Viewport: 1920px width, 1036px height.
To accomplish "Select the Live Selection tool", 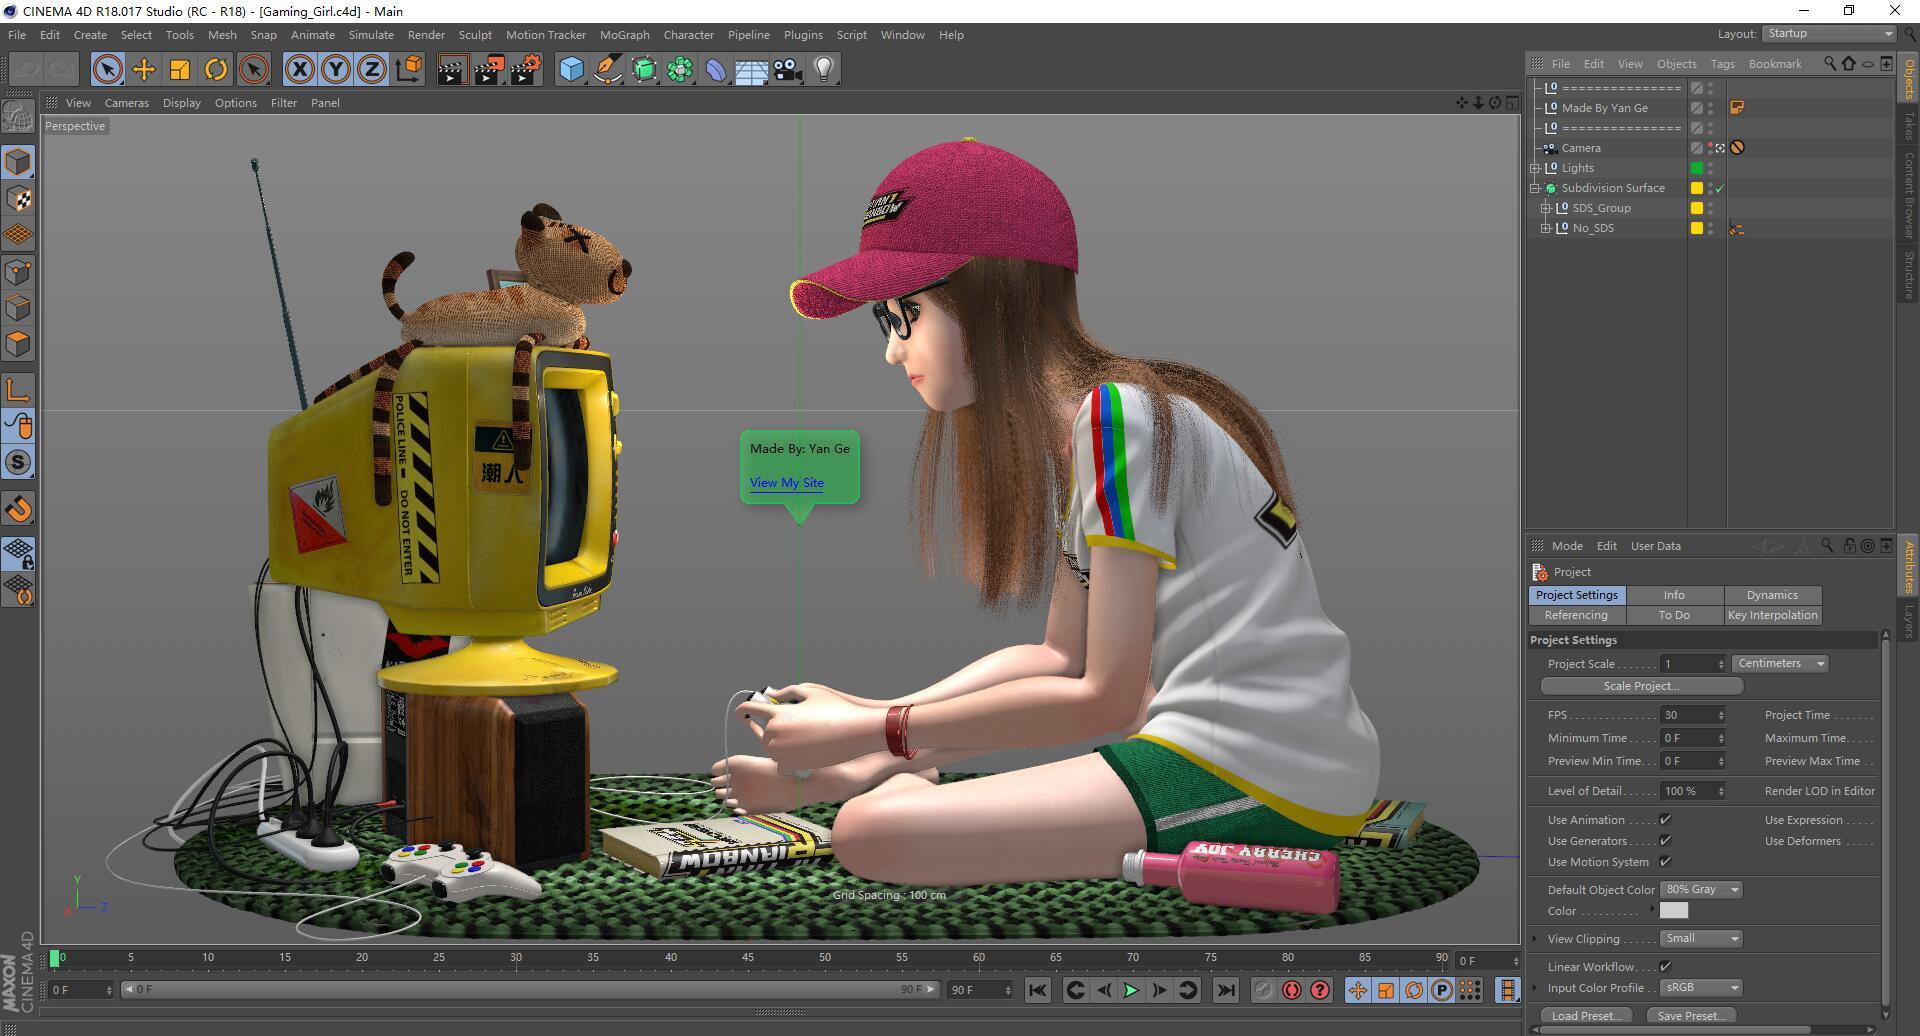I will 107,69.
